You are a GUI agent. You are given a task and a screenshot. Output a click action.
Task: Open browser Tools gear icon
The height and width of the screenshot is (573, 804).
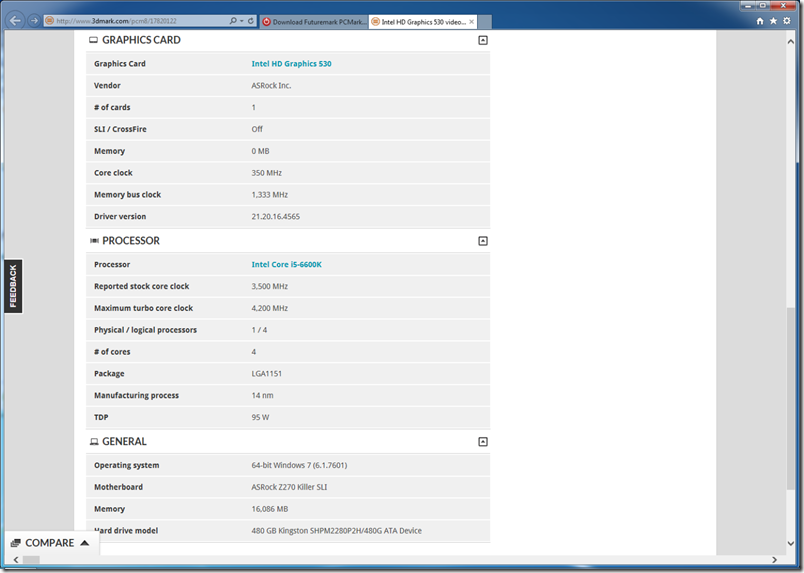pyautogui.click(x=787, y=21)
